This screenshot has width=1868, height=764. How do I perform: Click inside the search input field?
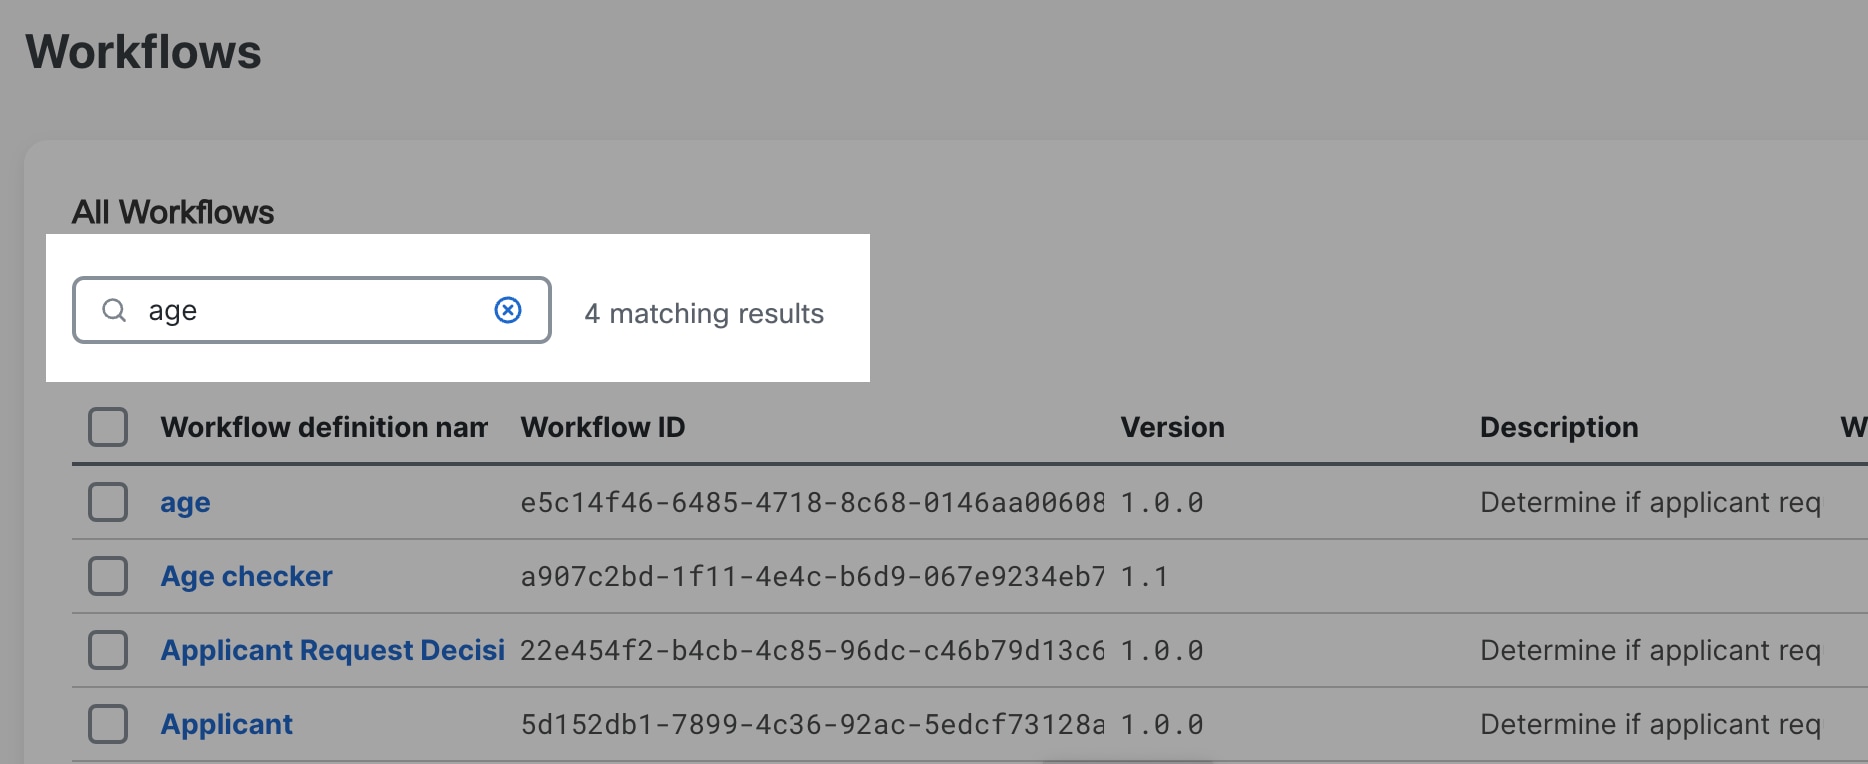300,310
